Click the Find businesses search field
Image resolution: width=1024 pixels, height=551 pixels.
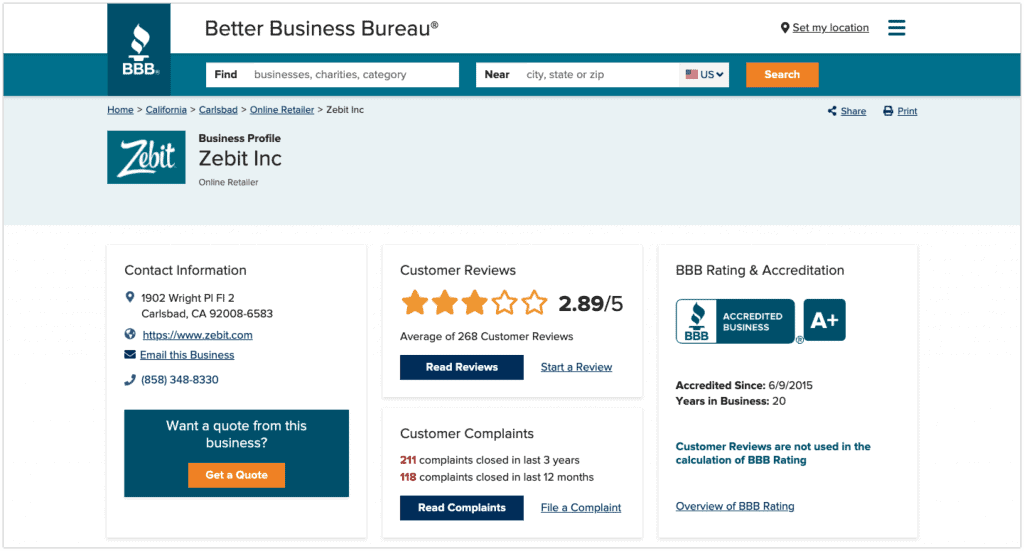coord(332,74)
